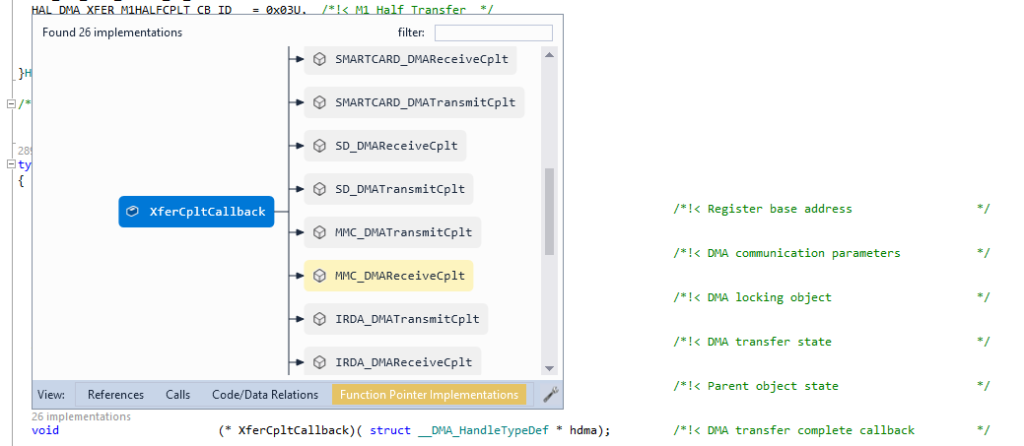Click the XferCpltCallback root node icon
This screenshot has height=446, width=1024.
pyautogui.click(x=132, y=212)
